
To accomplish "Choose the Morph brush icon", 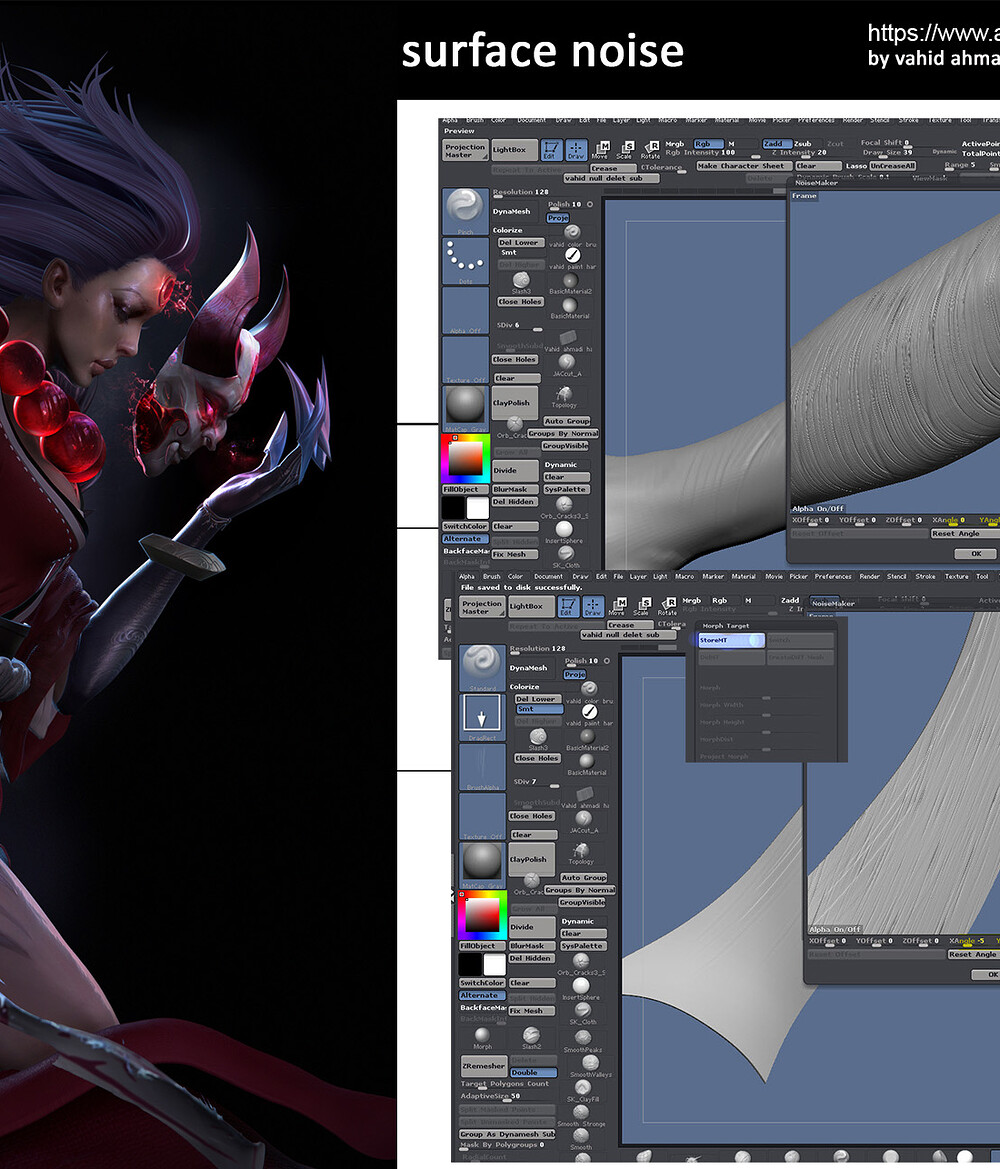I will [482, 1037].
